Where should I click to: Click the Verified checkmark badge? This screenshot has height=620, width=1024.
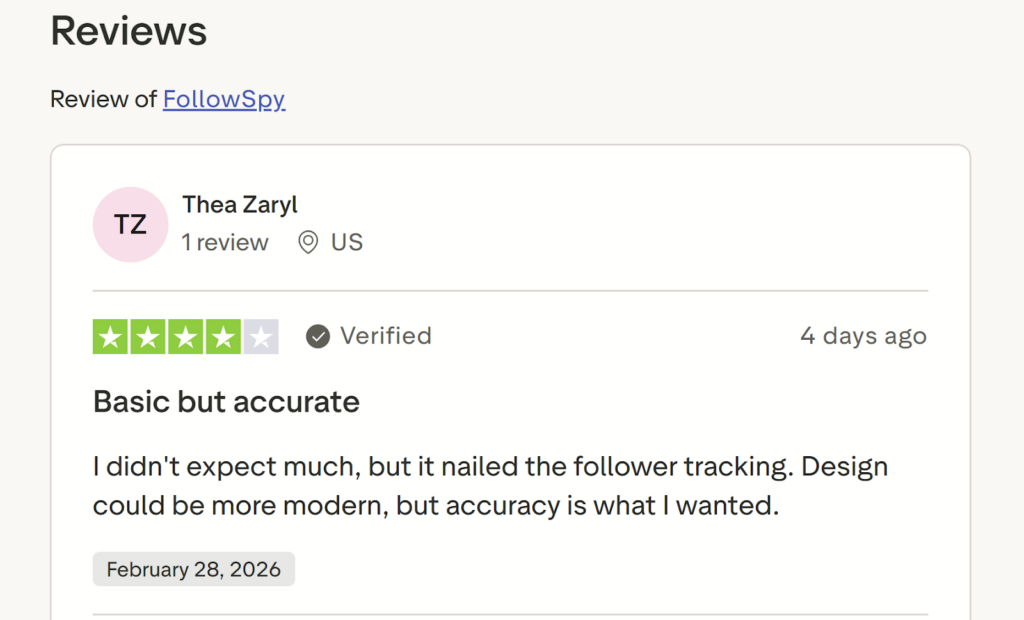coord(317,336)
